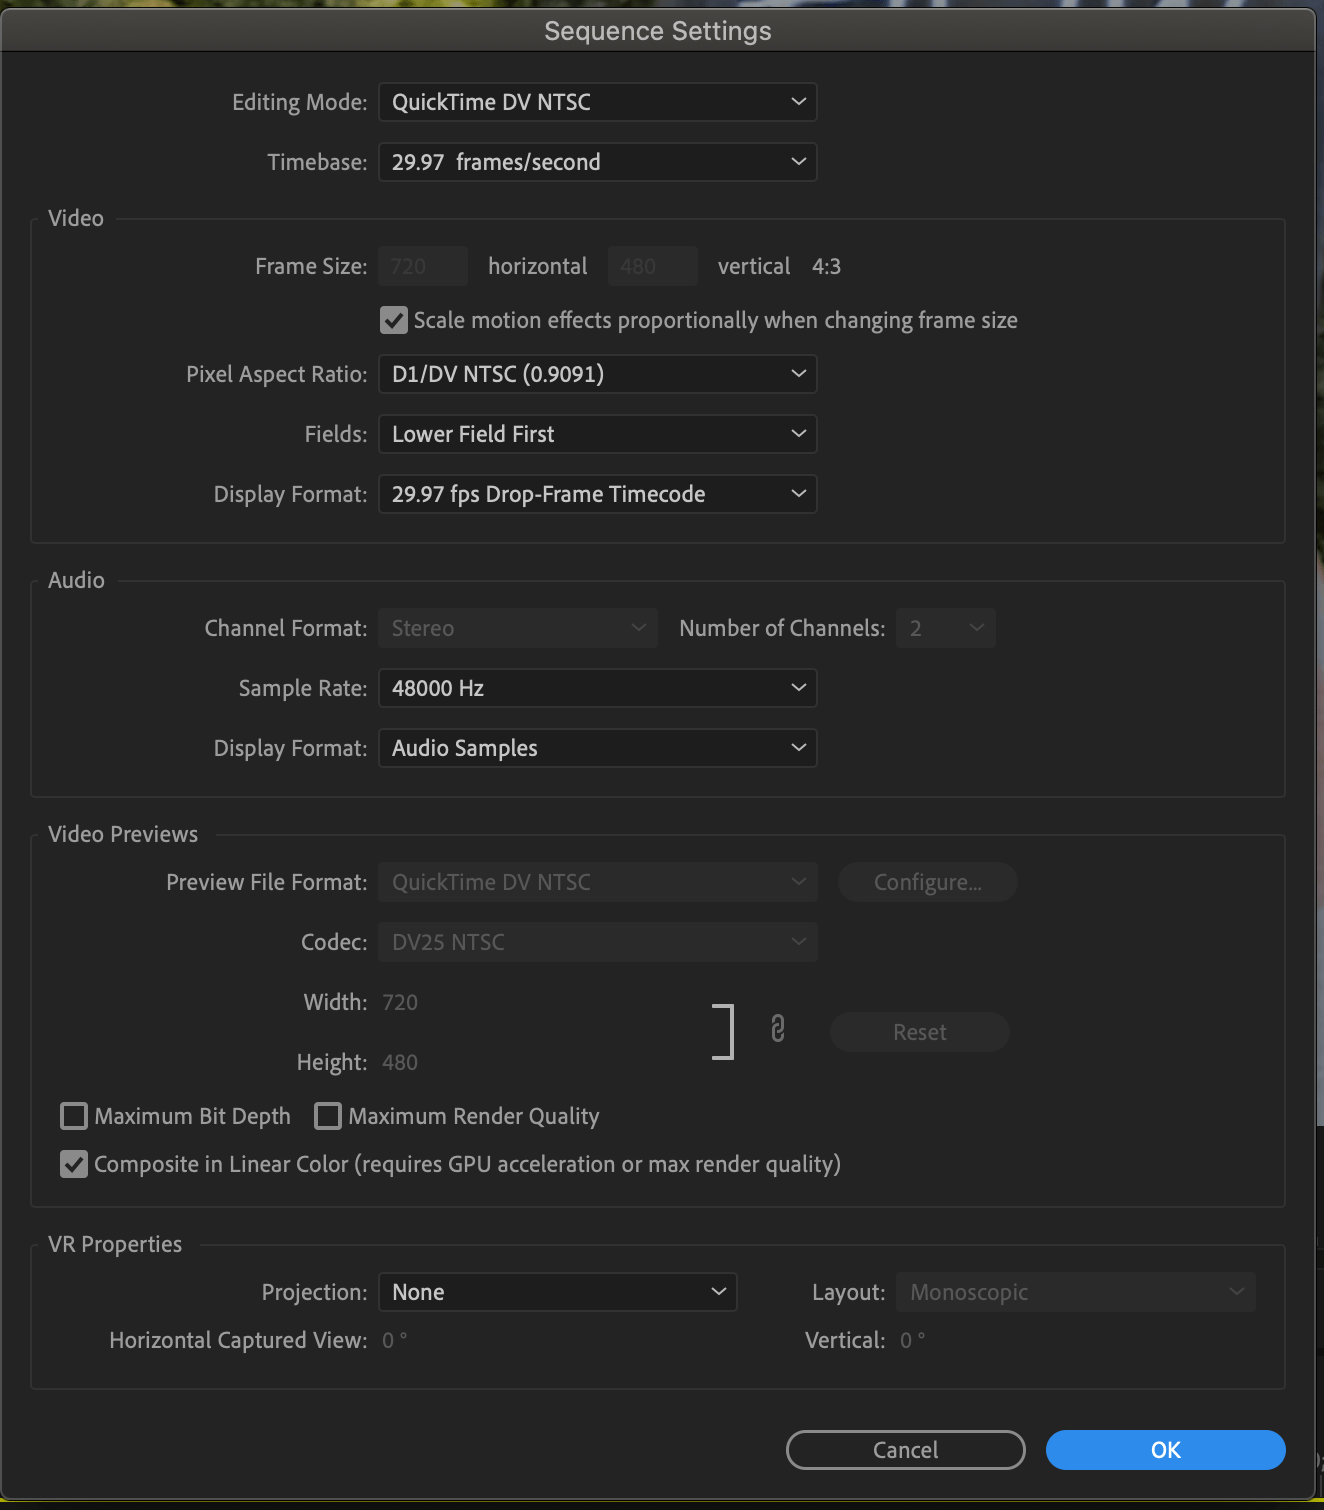Open the Pixel Aspect Ratio dropdown
The image size is (1324, 1510).
(597, 373)
